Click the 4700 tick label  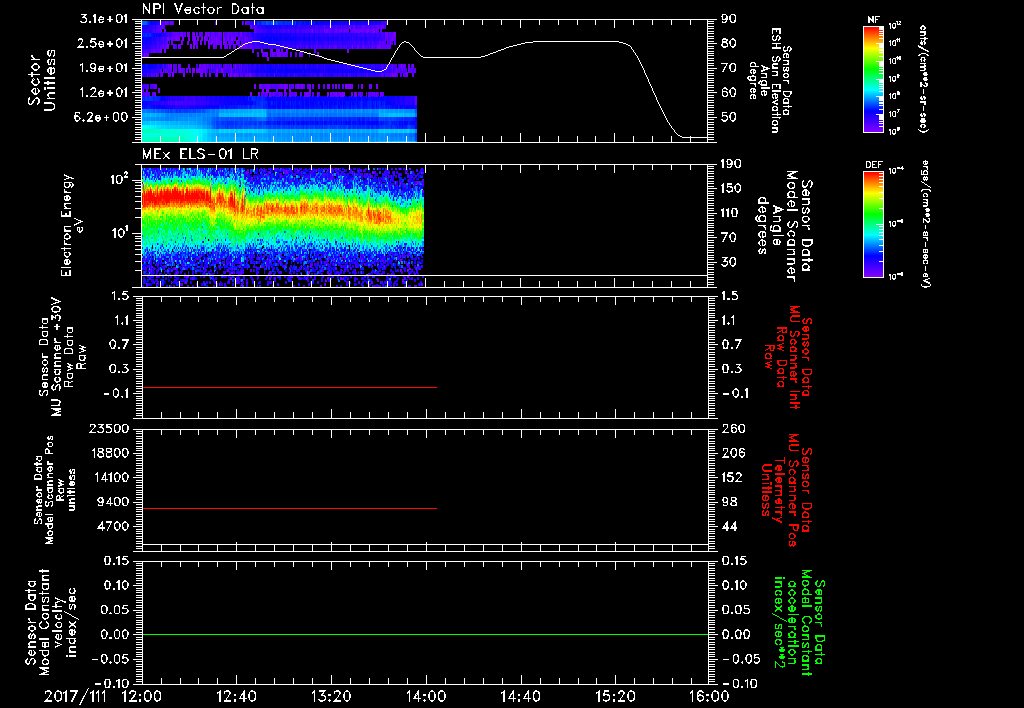click(113, 526)
